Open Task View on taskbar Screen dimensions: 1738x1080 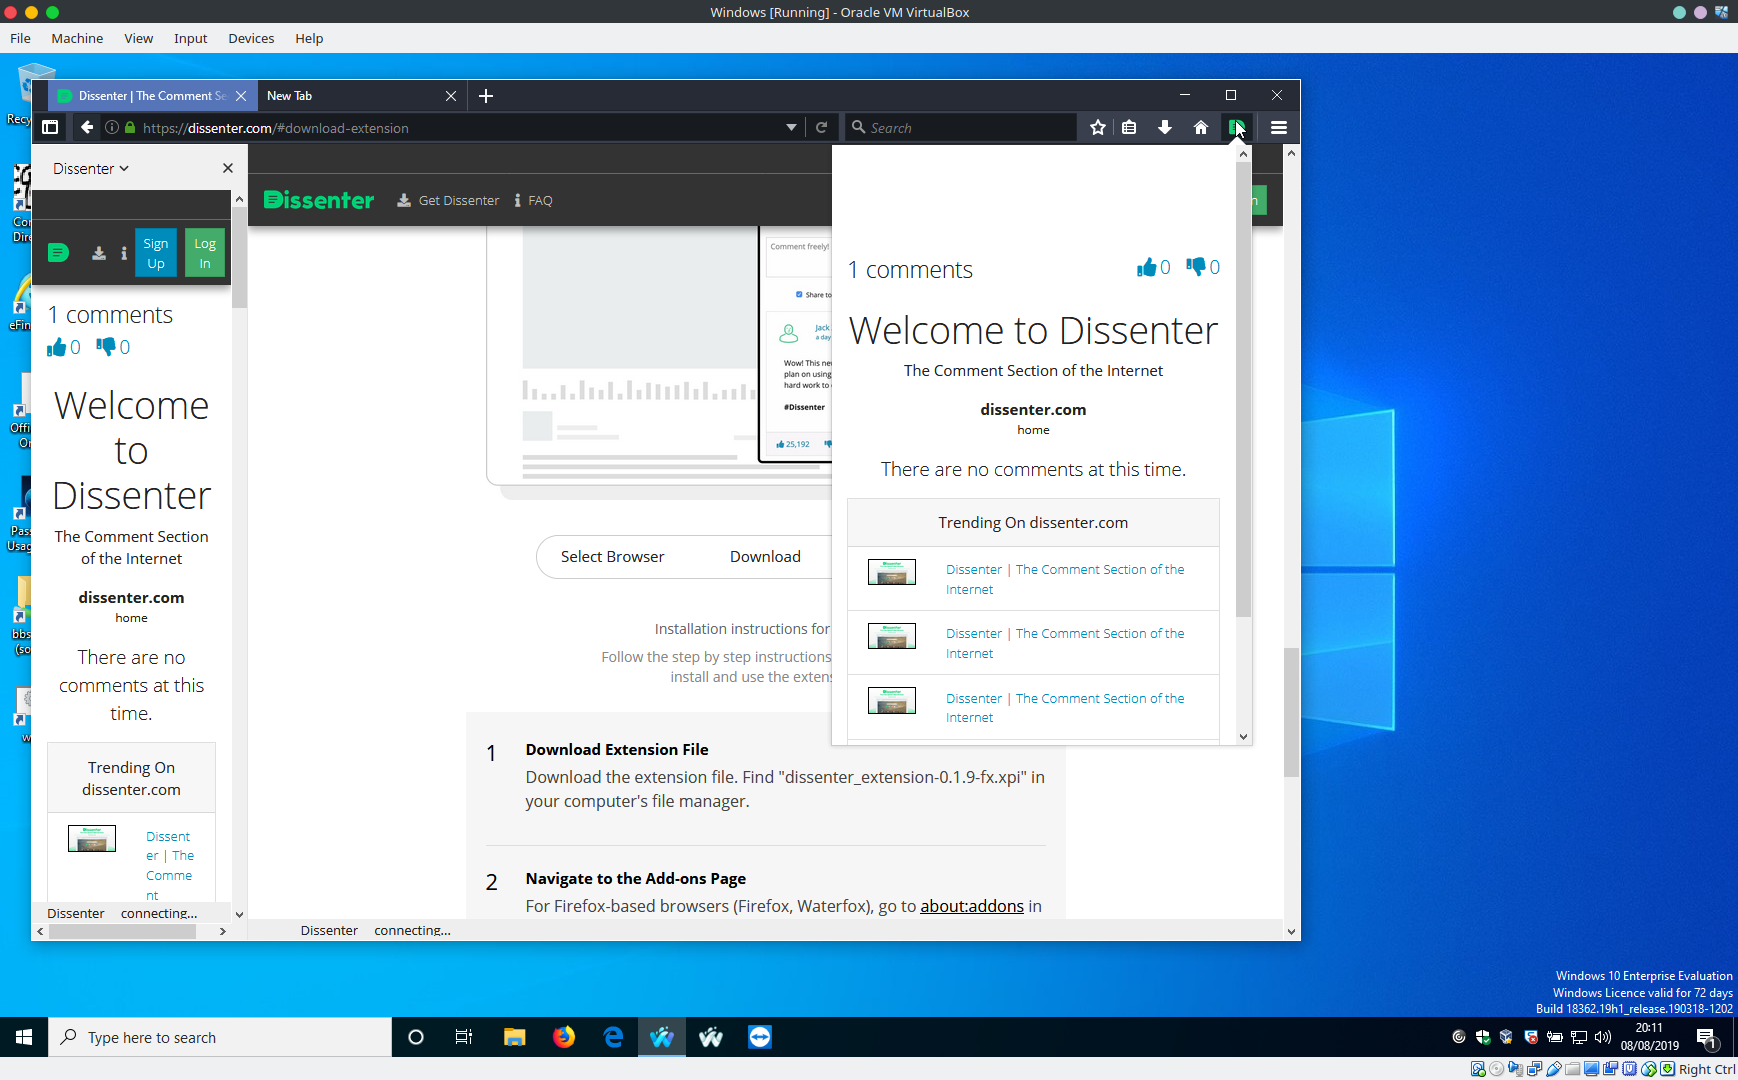464,1037
